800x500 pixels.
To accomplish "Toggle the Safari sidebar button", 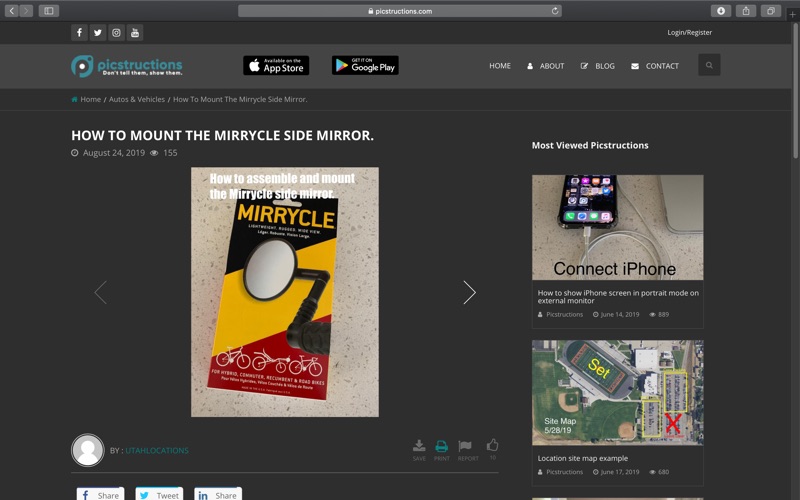I will (x=48, y=11).
